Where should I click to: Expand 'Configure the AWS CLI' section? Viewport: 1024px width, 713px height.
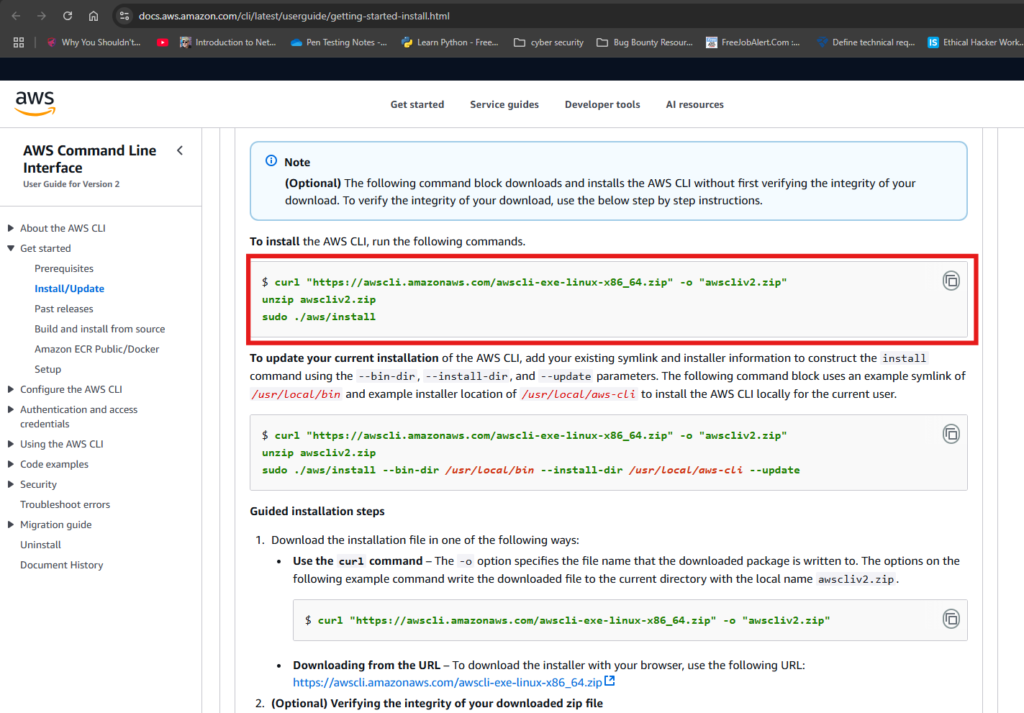pyautogui.click(x=10, y=389)
